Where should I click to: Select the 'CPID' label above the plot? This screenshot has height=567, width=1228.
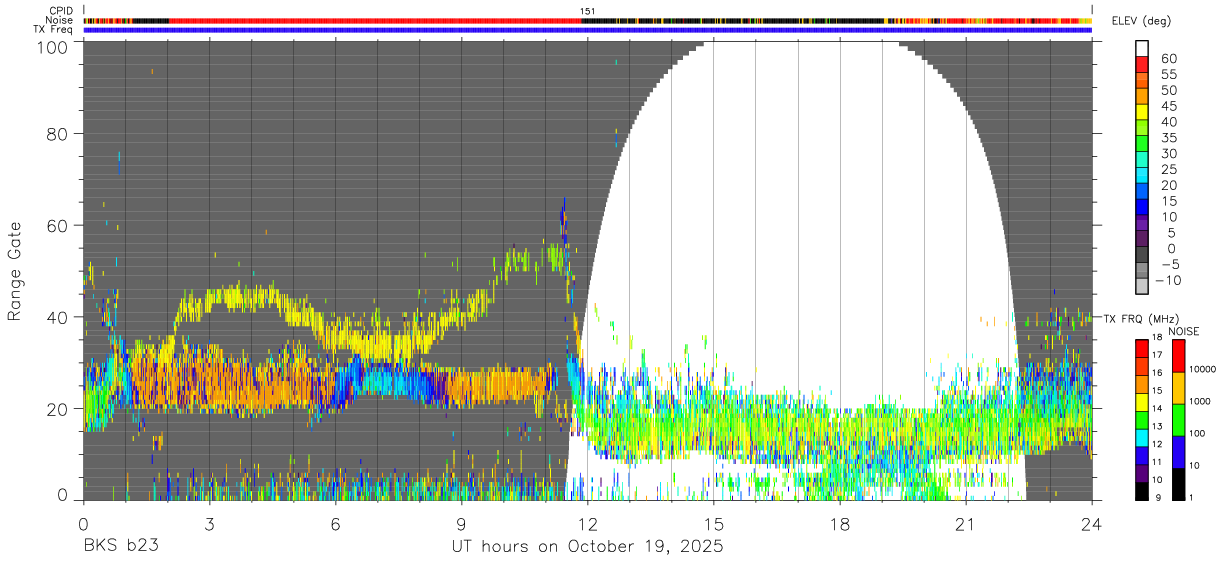point(60,11)
